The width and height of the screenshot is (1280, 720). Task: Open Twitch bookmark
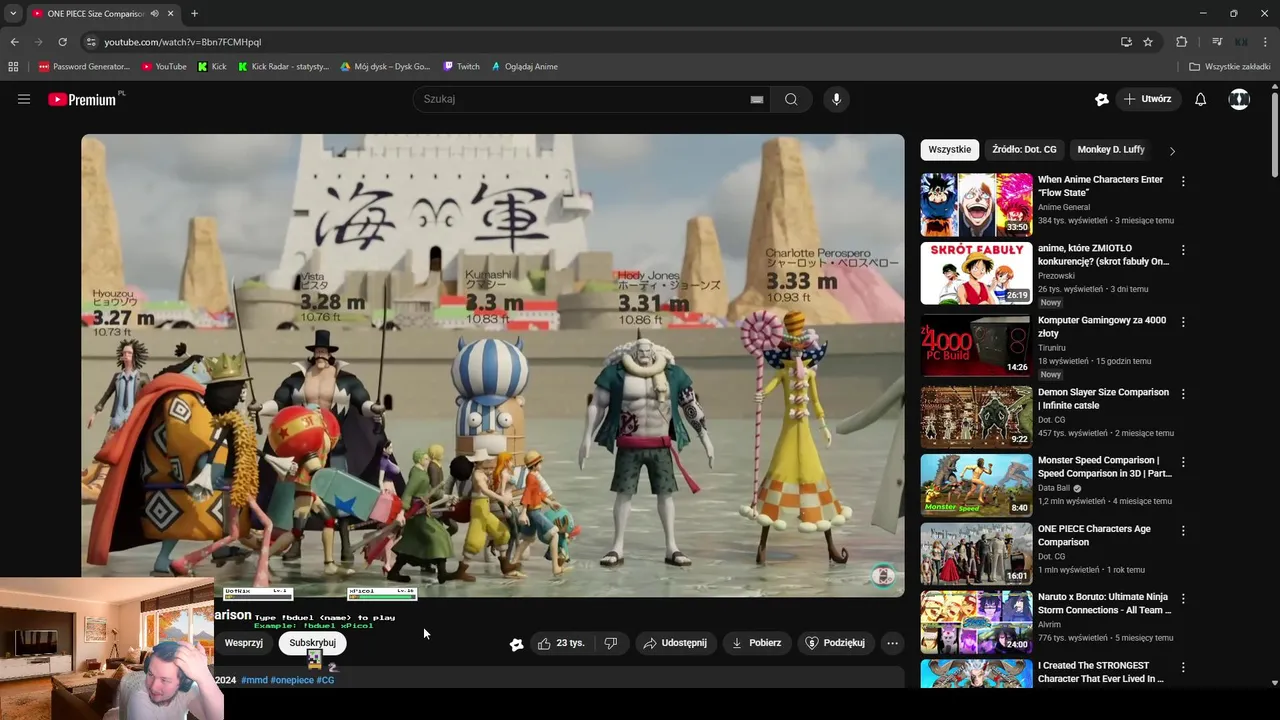coord(461,66)
